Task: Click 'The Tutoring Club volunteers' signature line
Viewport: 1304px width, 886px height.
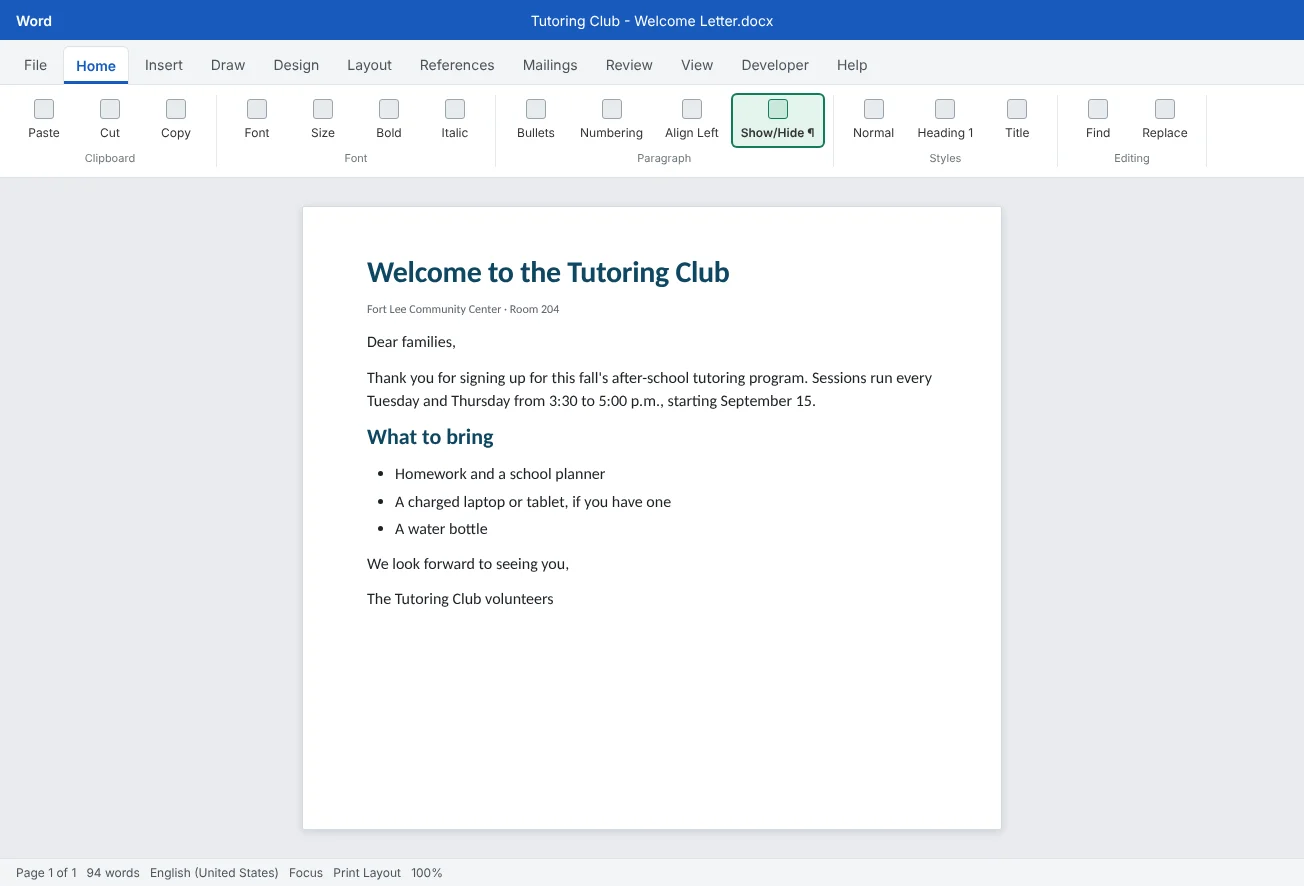Action: click(x=460, y=599)
